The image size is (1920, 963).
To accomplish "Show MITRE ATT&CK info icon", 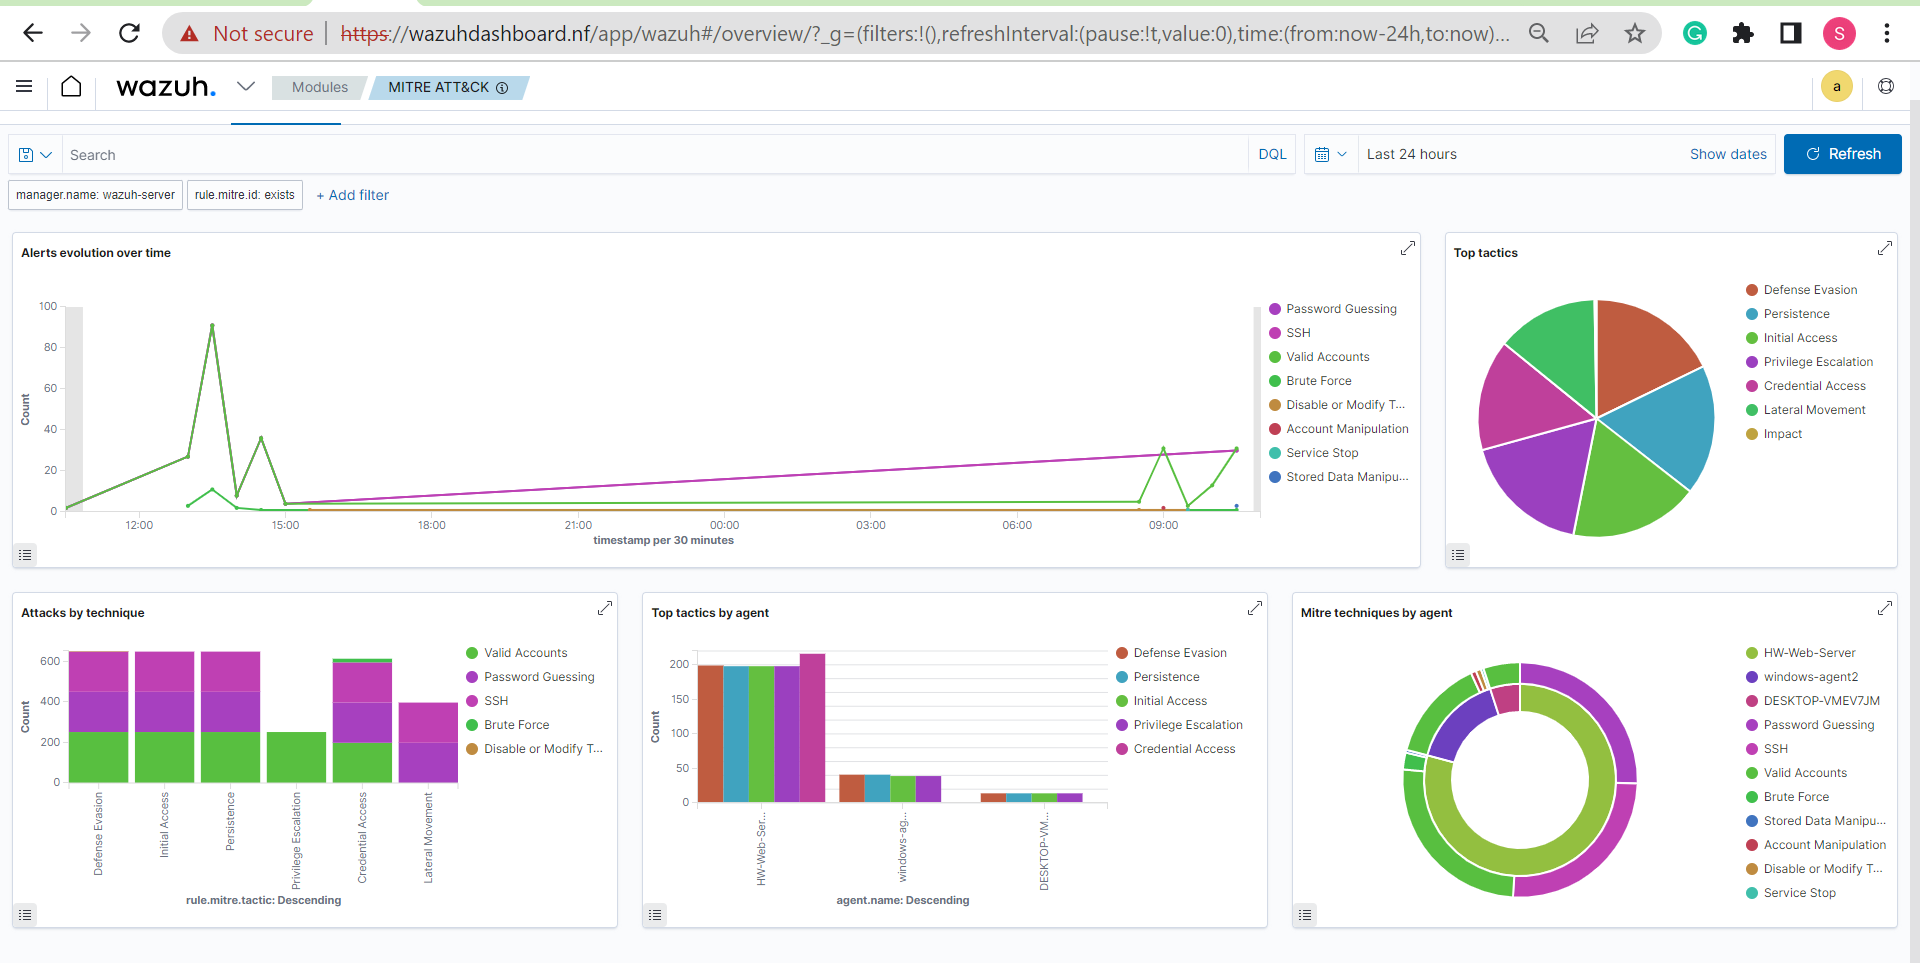I will [502, 88].
